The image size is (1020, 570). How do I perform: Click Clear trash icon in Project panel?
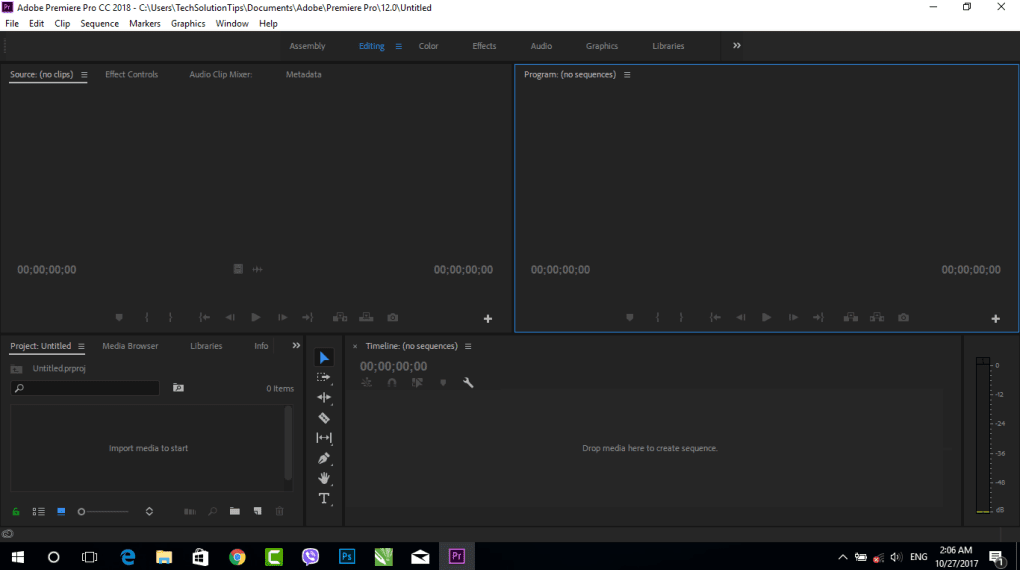tap(280, 511)
